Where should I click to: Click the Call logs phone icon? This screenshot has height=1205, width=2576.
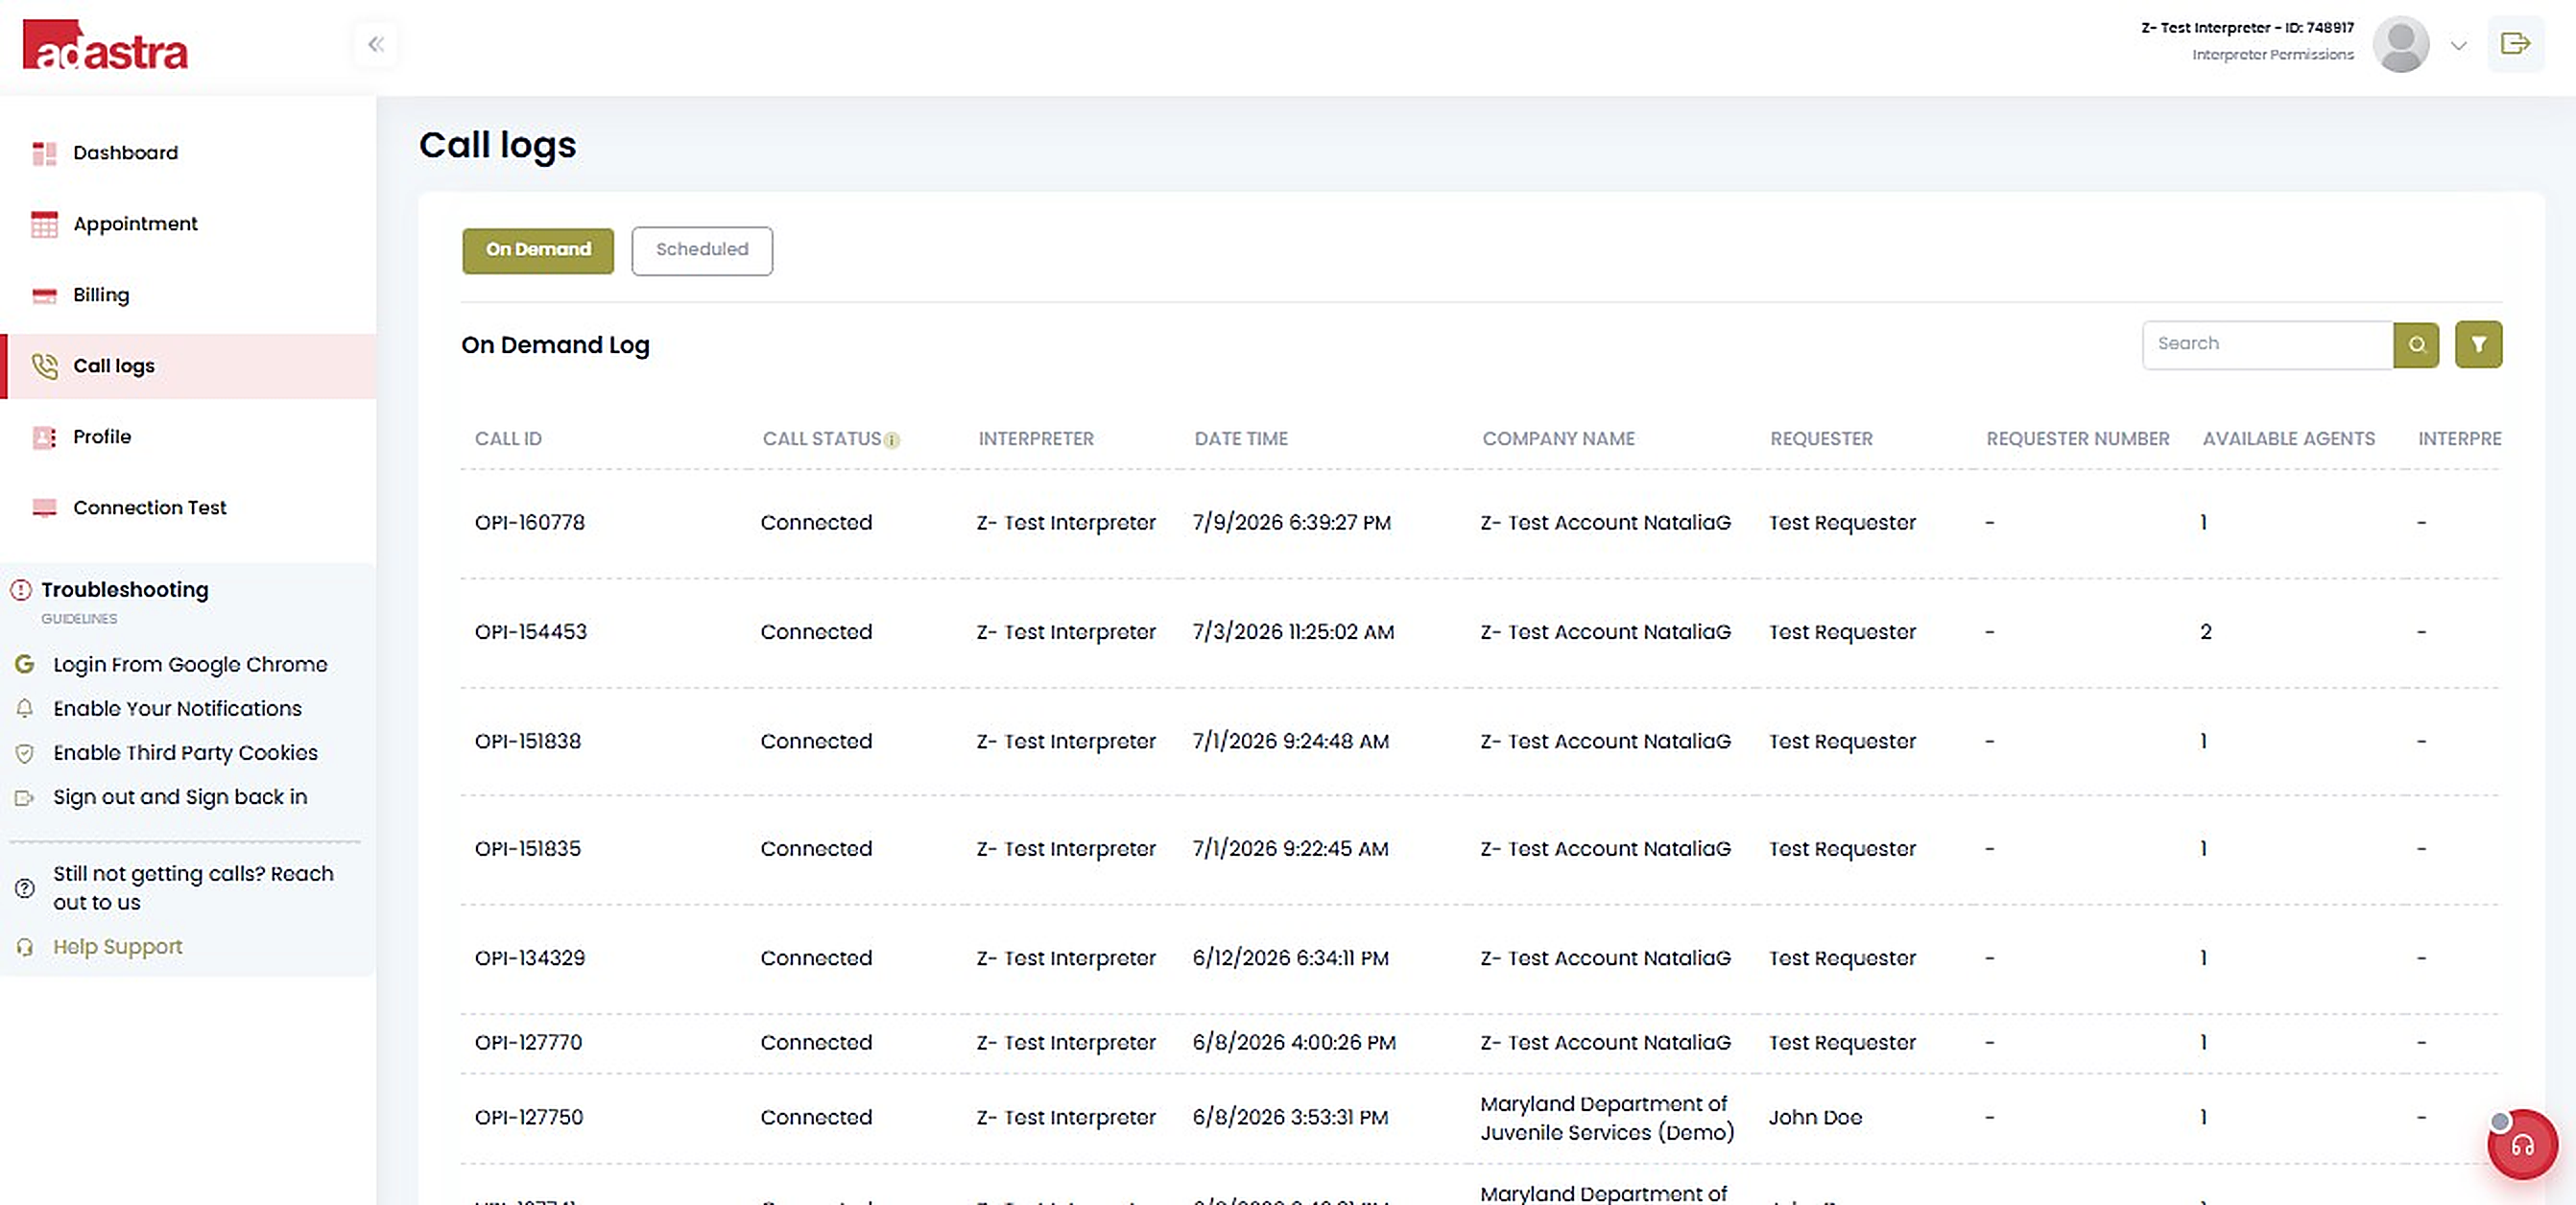pos(44,366)
